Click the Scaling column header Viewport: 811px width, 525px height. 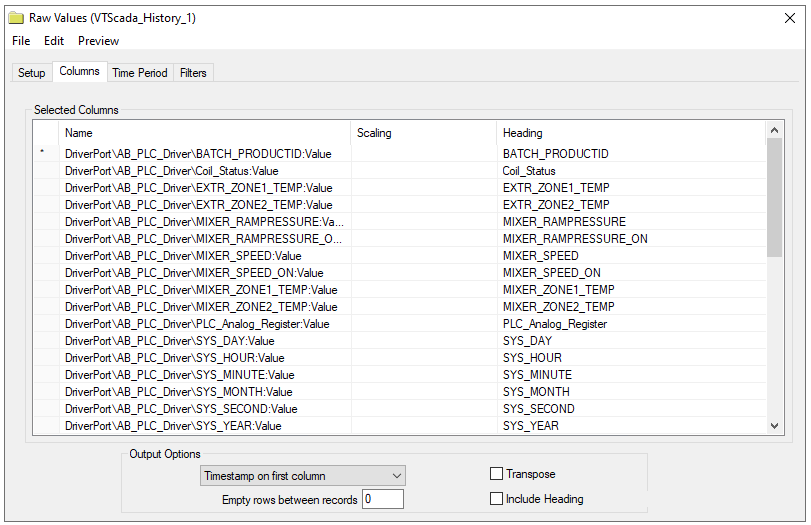[423, 133]
